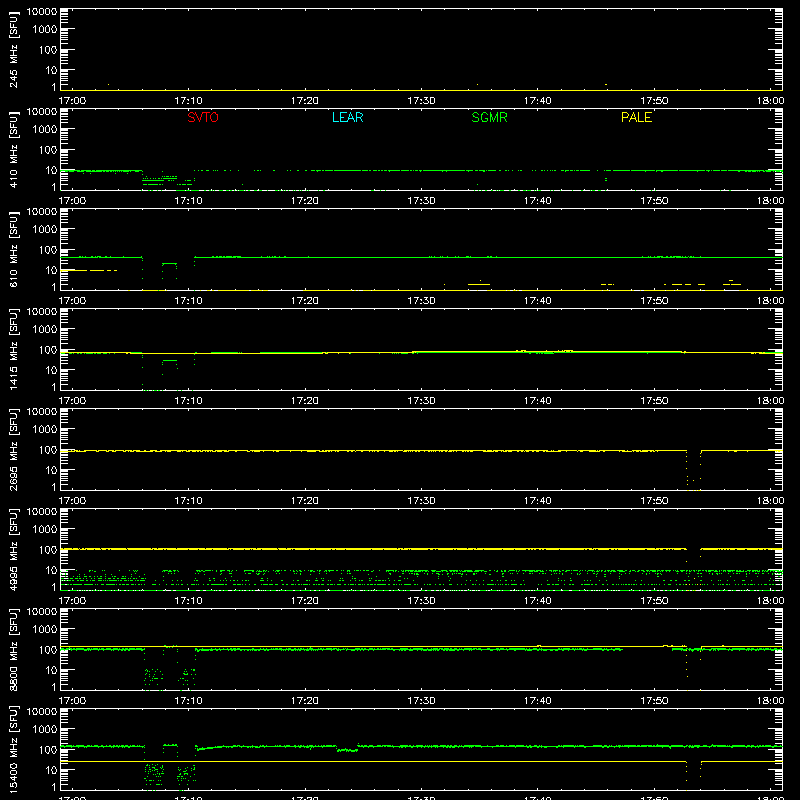Click 17:40 tick label of 410 MHz panel
Screen dimensions: 800x800
pos(538,201)
